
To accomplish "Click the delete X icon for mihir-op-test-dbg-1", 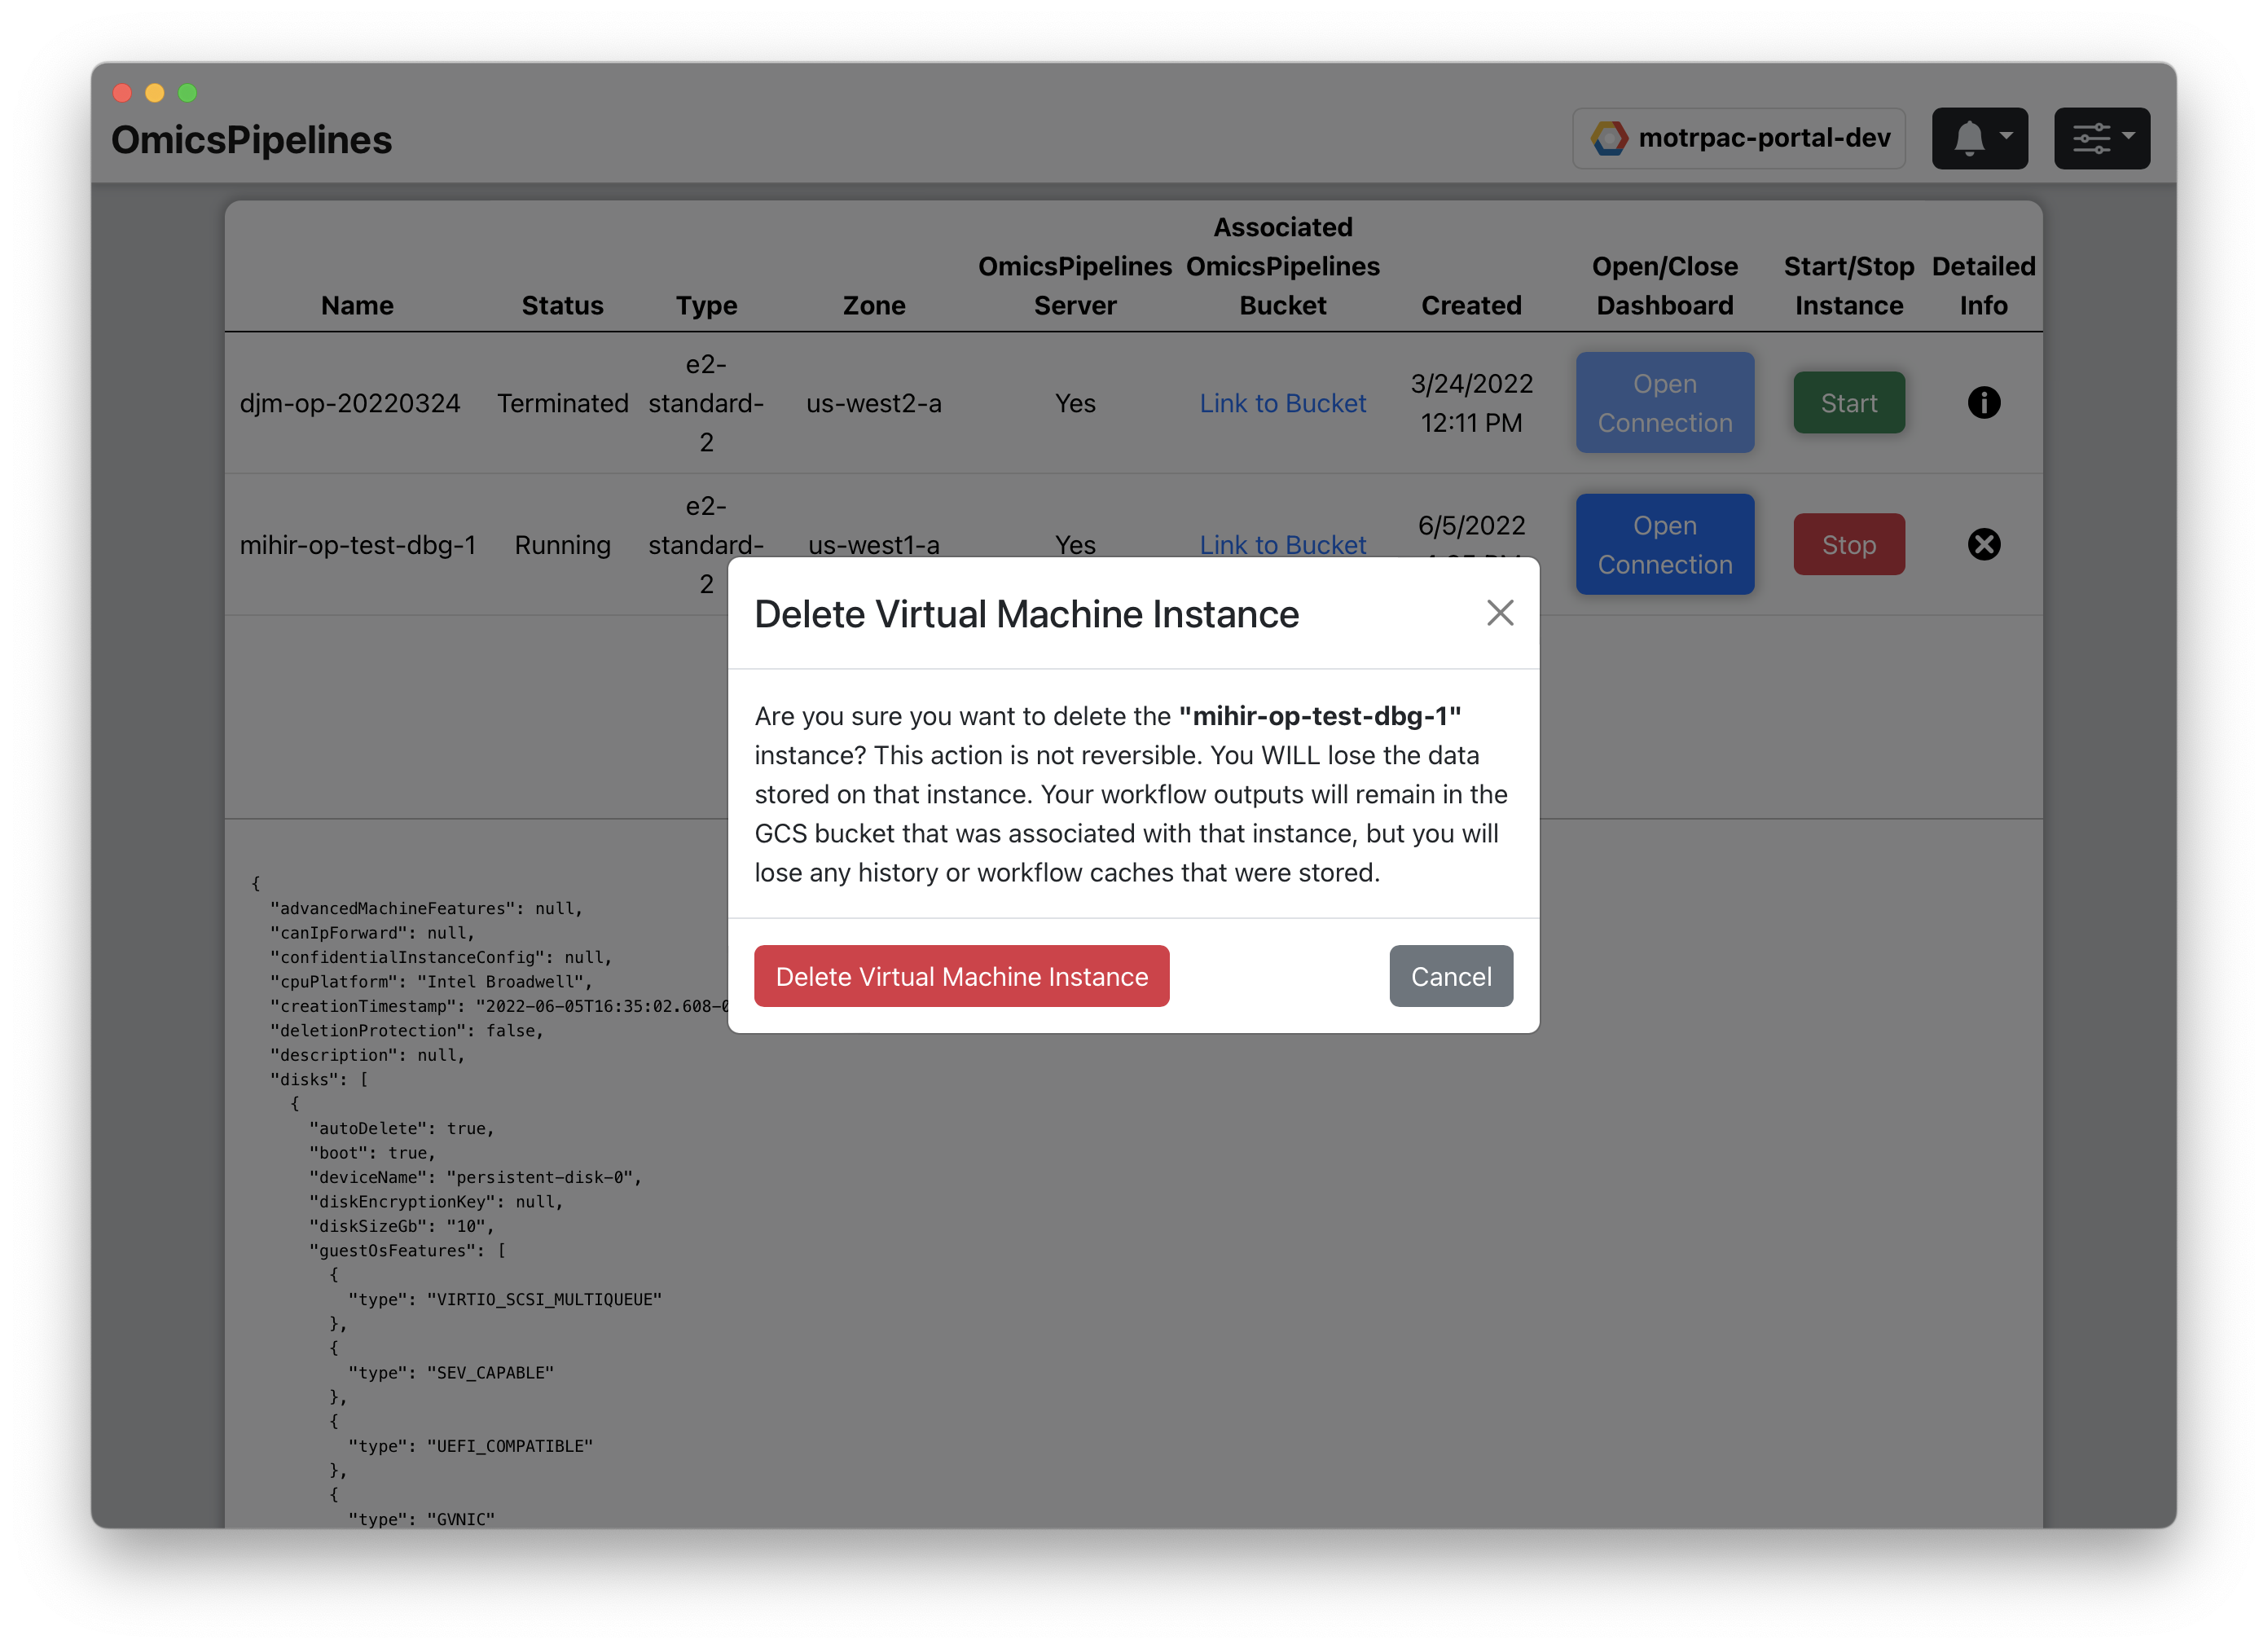I will point(1984,544).
